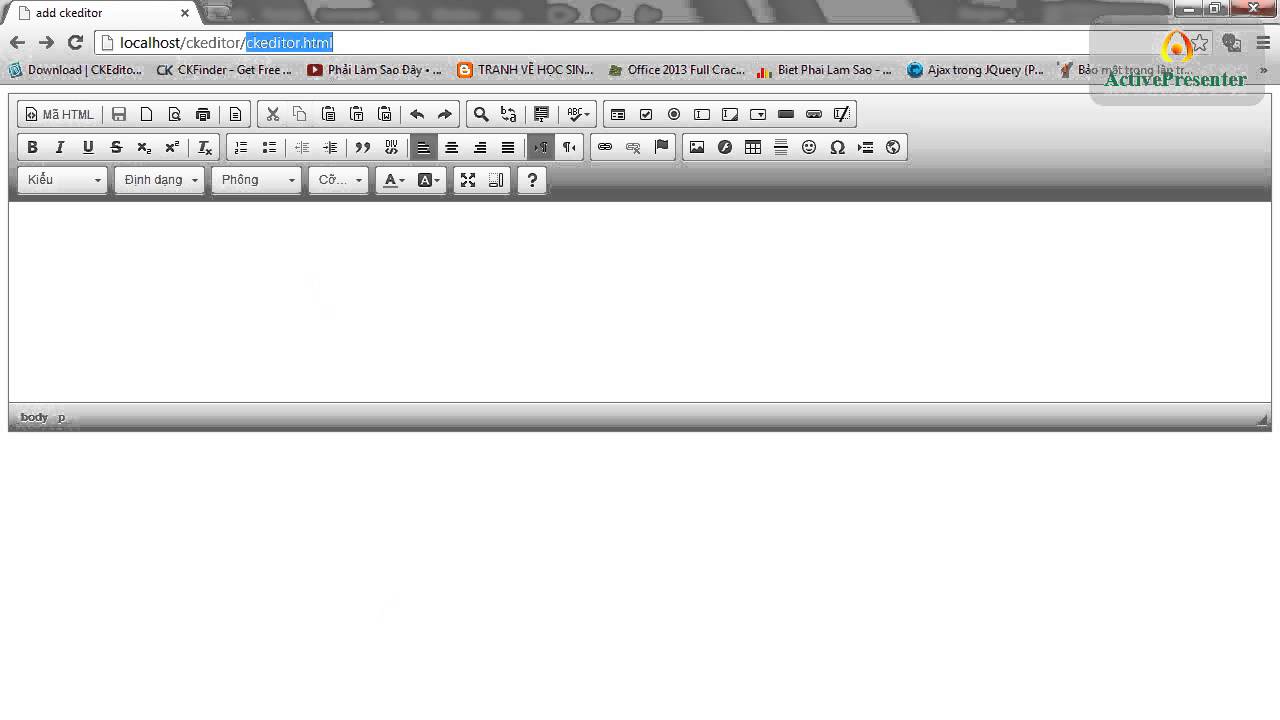1280x720 pixels.
Task: Insert a special character with Omega icon
Action: coord(837,147)
